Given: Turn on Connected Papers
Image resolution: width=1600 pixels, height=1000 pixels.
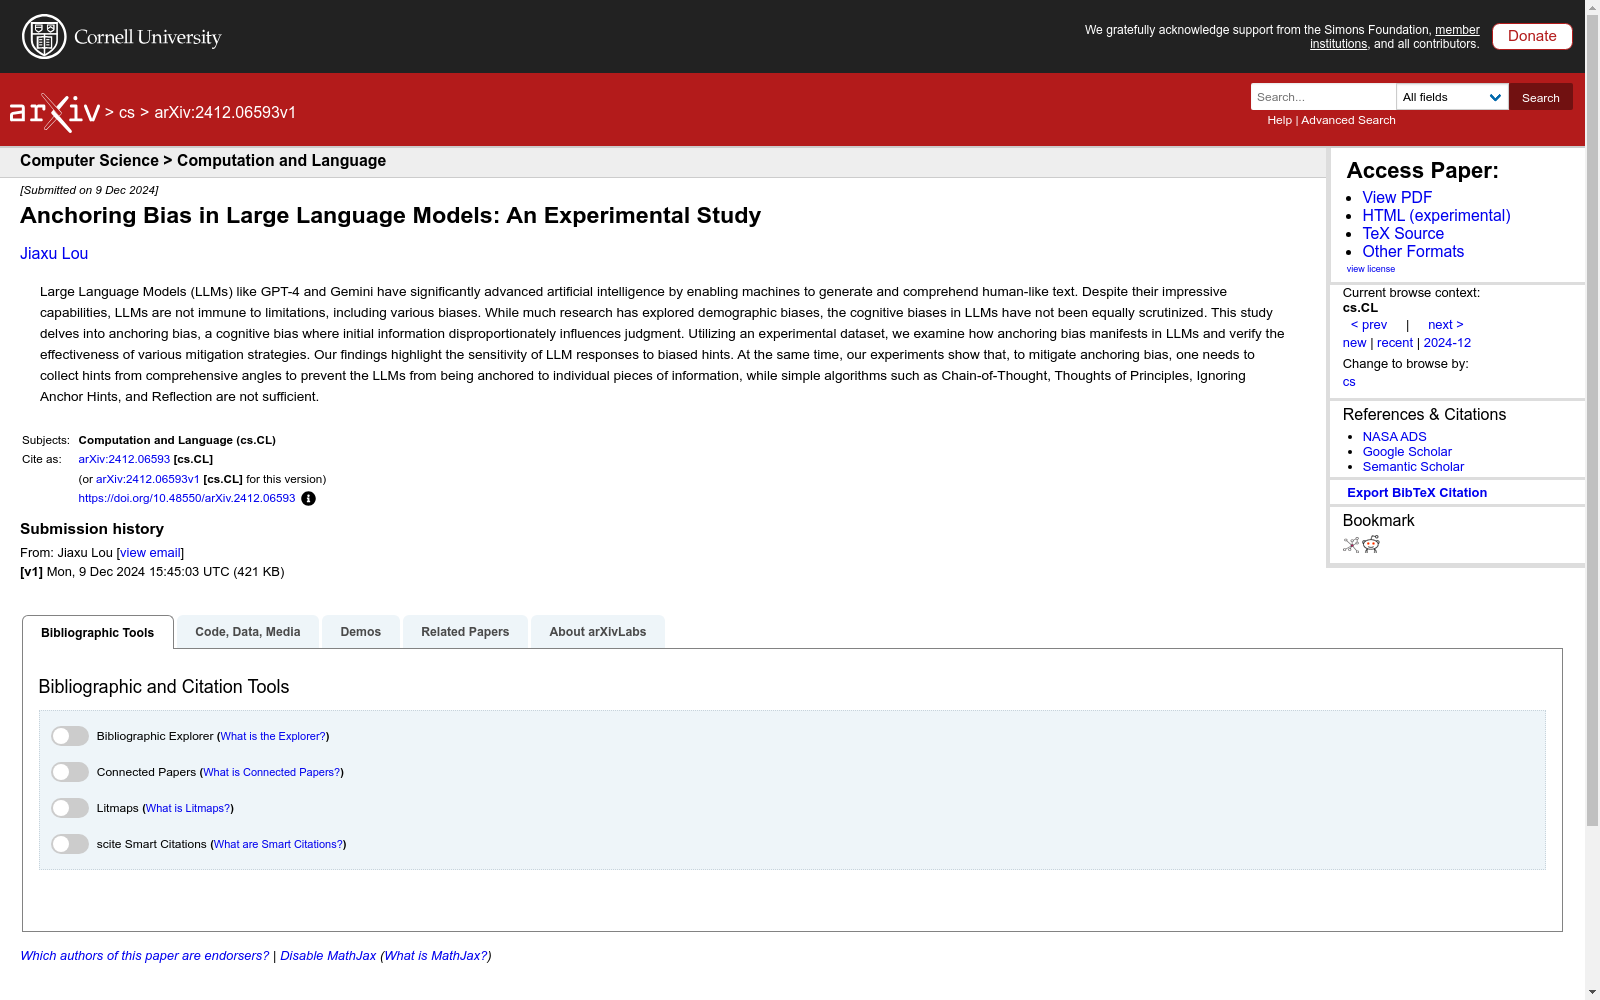Looking at the screenshot, I should (69, 771).
